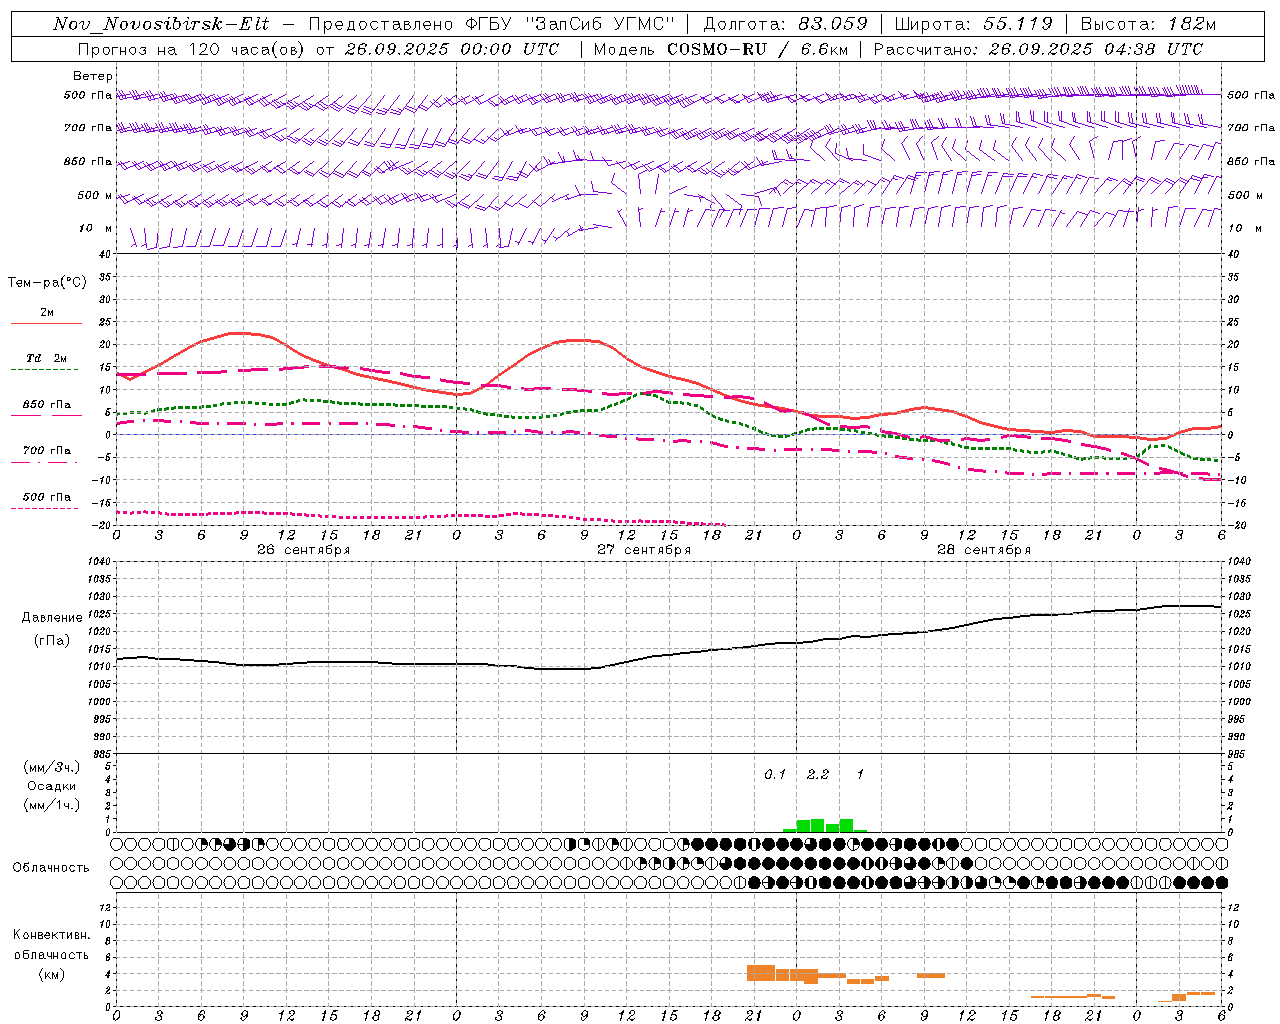Click the Осадки panel label
The height and width of the screenshot is (1024, 1280).
pos(52,786)
